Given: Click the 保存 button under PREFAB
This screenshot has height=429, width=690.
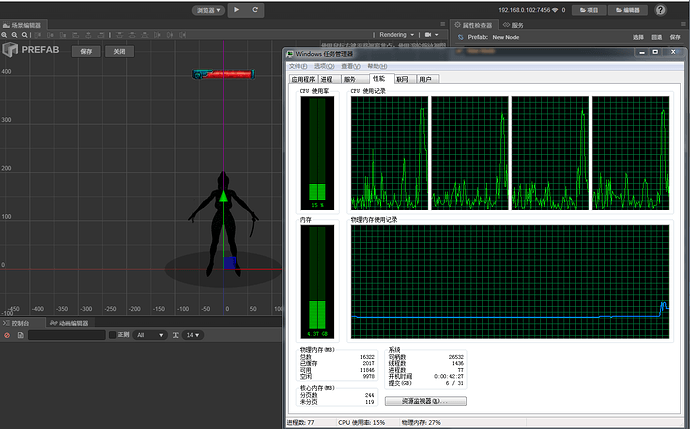Looking at the screenshot, I should pos(86,51).
